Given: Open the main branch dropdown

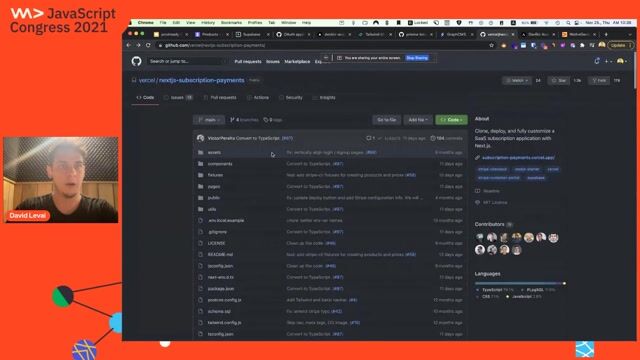Looking at the screenshot, I should coord(209,120).
